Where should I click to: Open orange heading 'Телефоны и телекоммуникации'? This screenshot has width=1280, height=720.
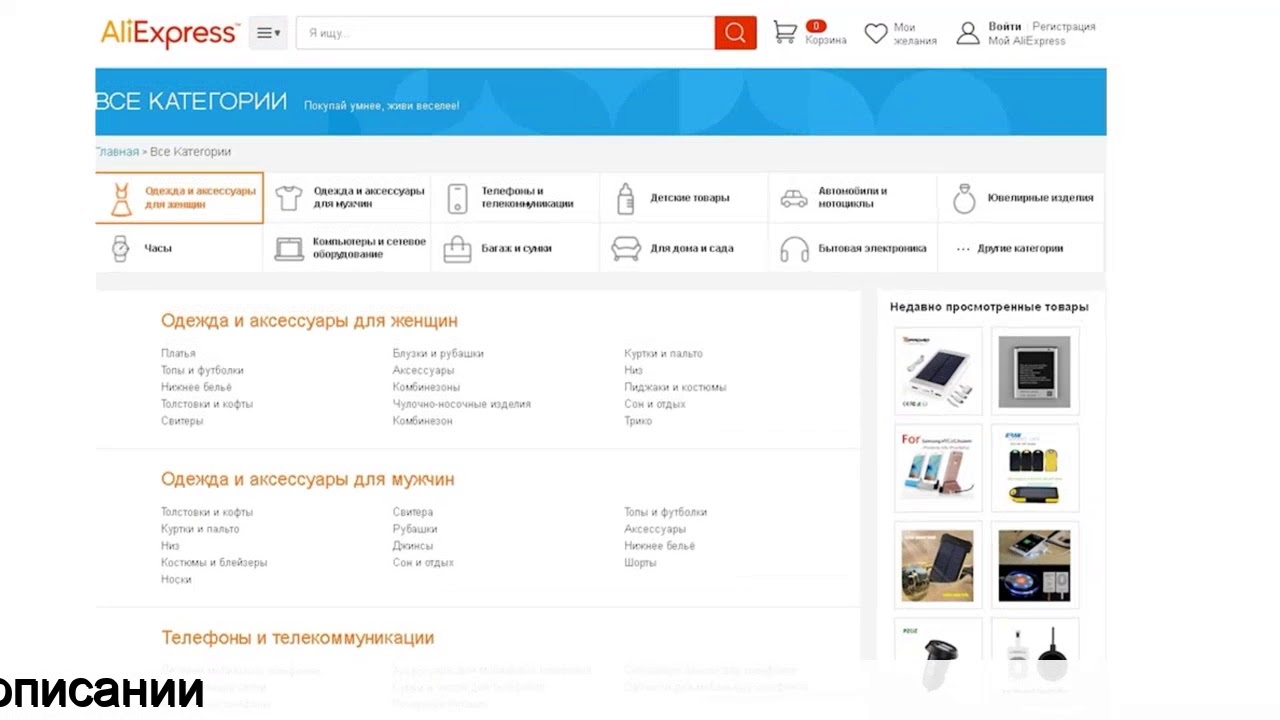click(297, 638)
